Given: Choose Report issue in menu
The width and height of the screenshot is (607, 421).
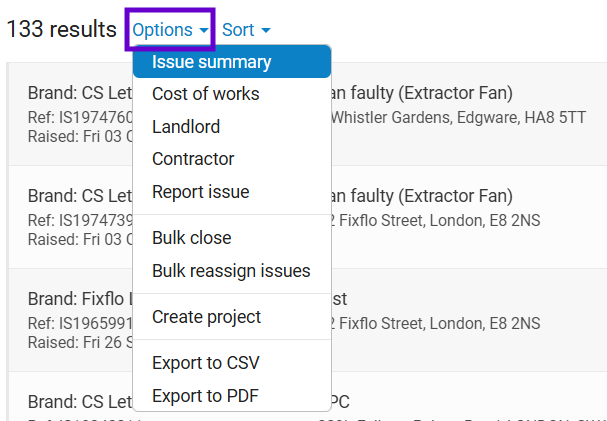Looking at the screenshot, I should [232, 192].
